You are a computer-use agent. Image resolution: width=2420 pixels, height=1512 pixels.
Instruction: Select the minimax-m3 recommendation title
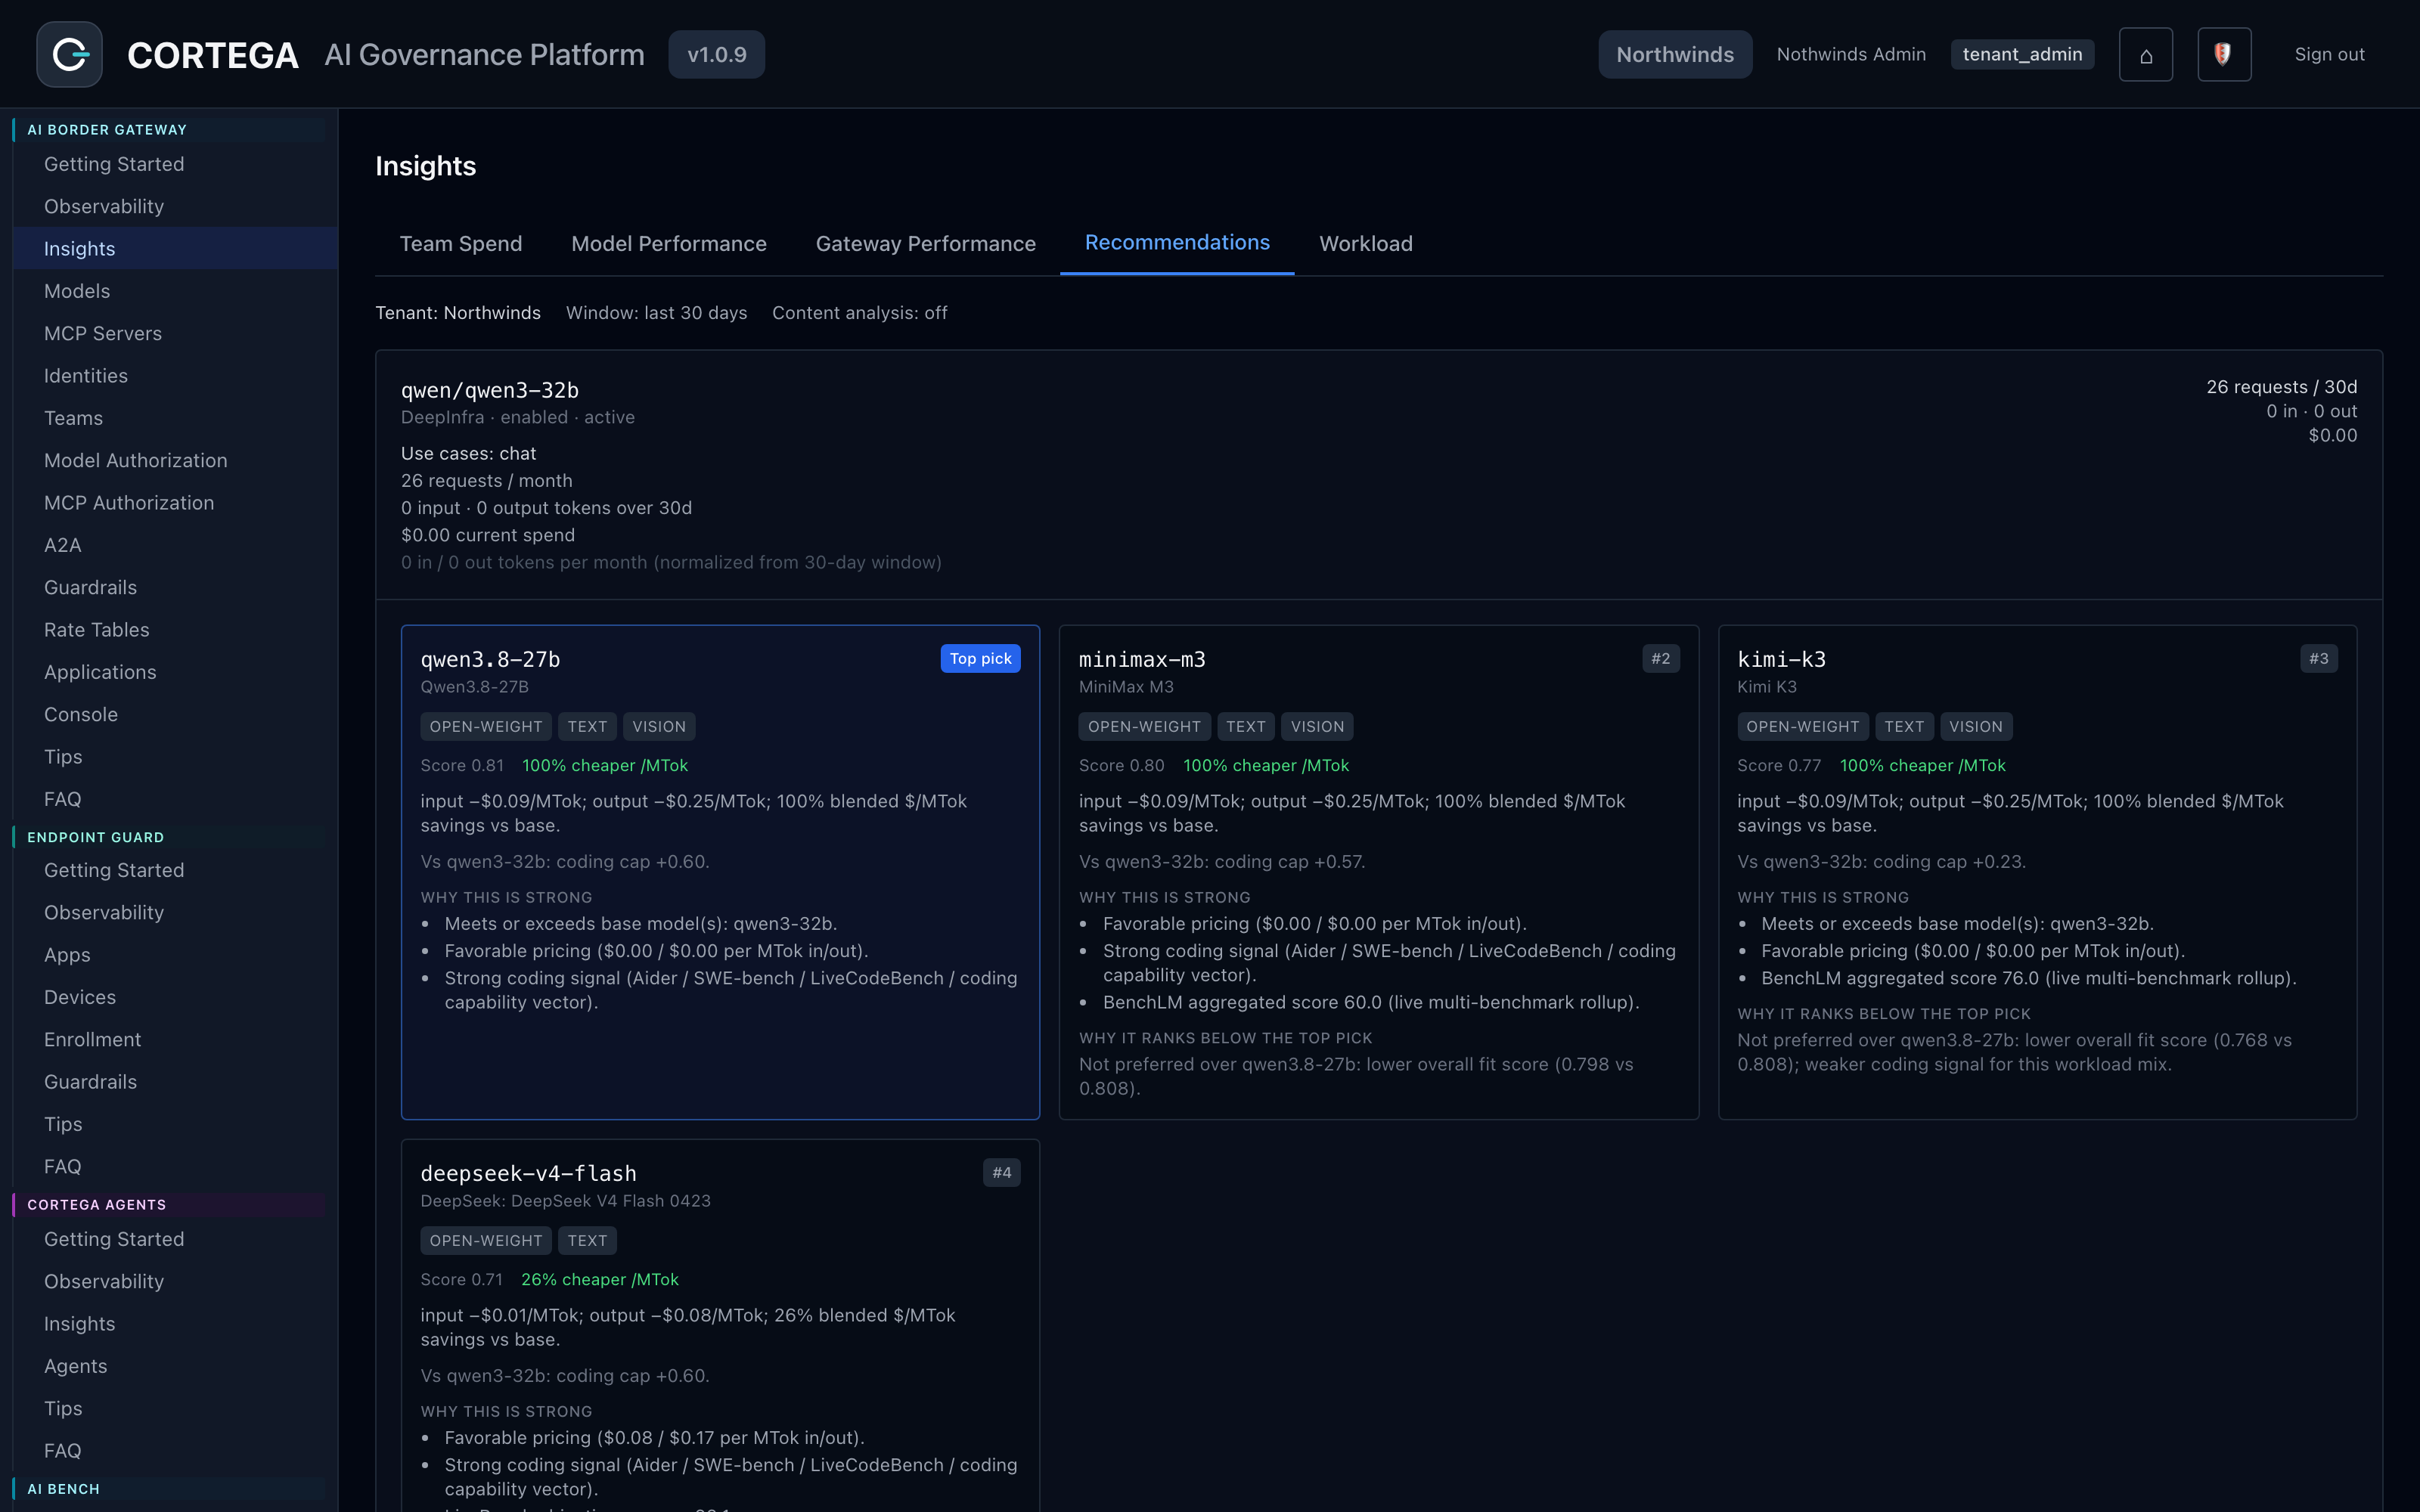(x=1142, y=659)
